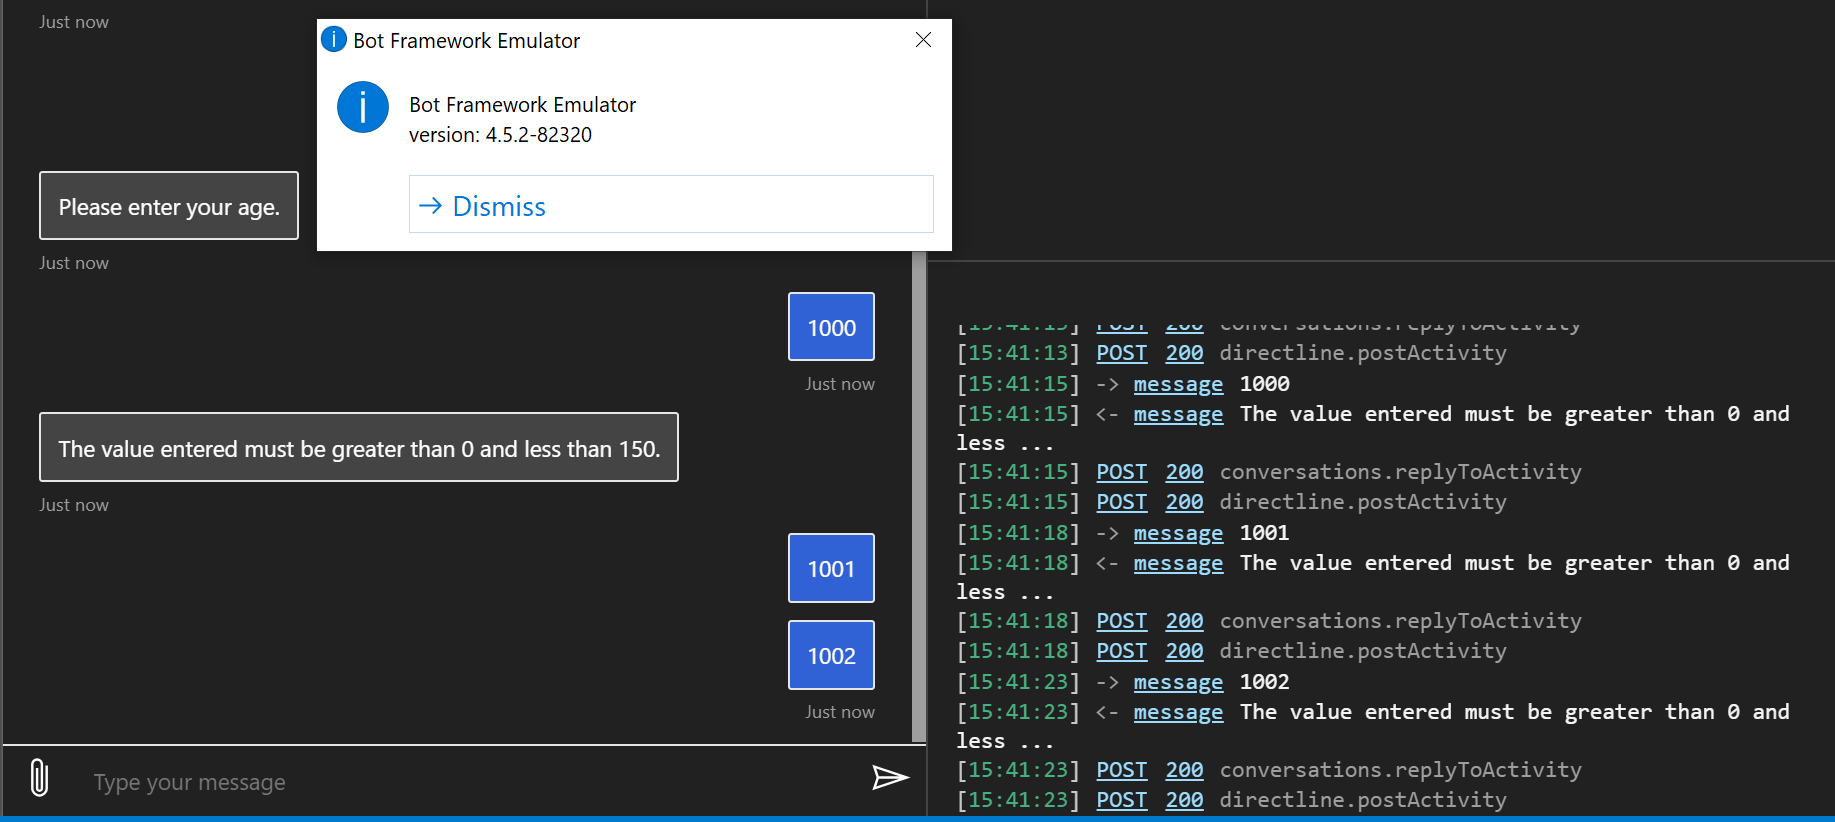
Task: Open 200 link for 15:41:23 conversations.replyToActivity
Action: (1184, 770)
